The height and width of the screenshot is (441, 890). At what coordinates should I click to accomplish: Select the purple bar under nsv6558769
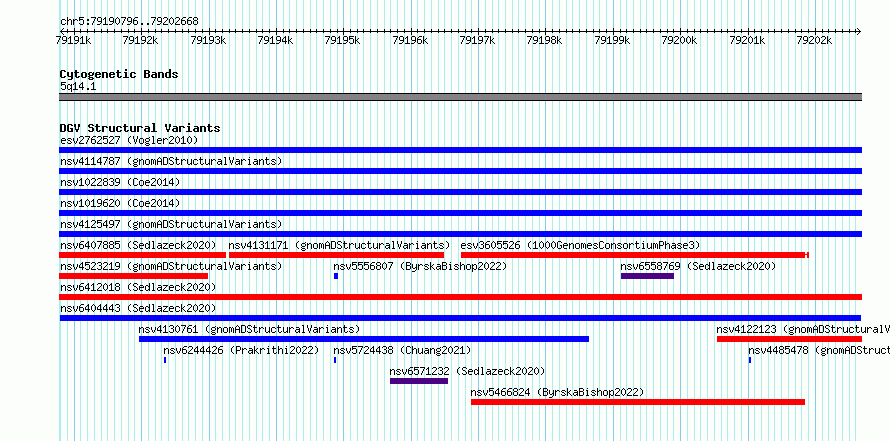pyautogui.click(x=648, y=276)
